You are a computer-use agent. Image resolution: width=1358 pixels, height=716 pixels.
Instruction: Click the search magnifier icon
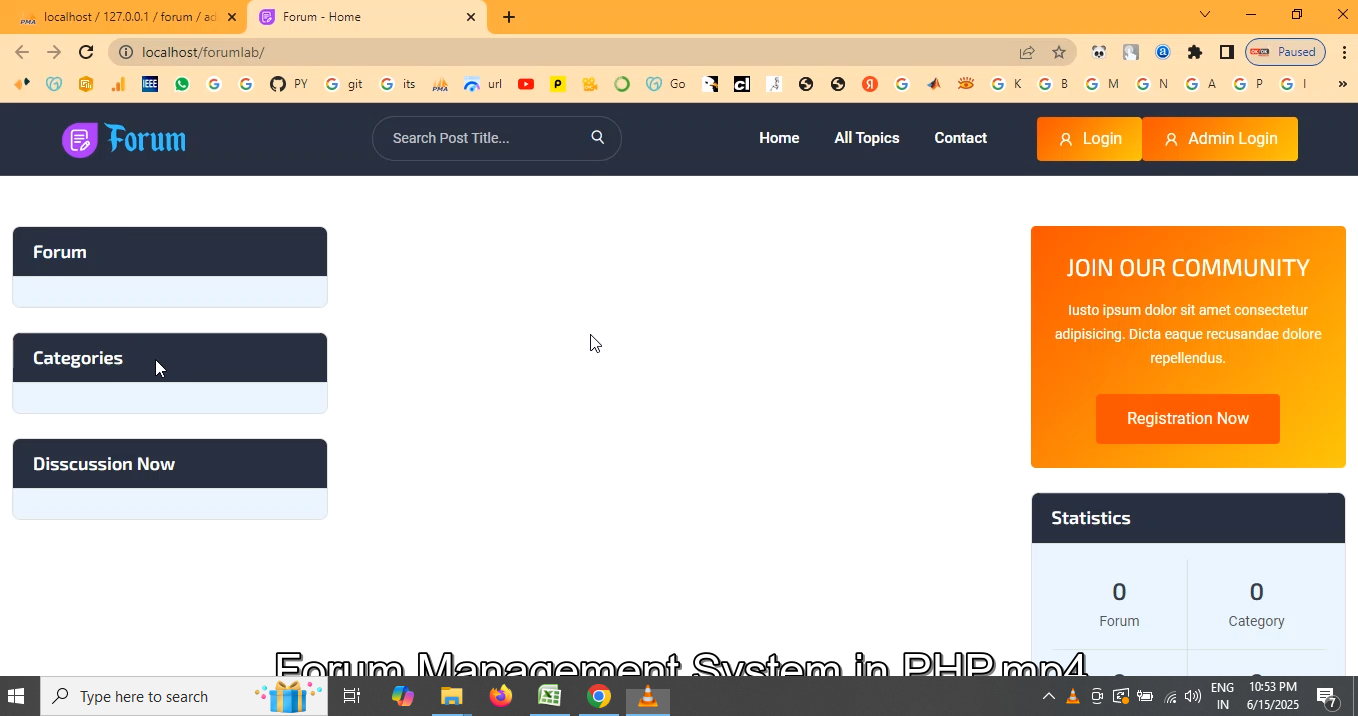(x=598, y=138)
